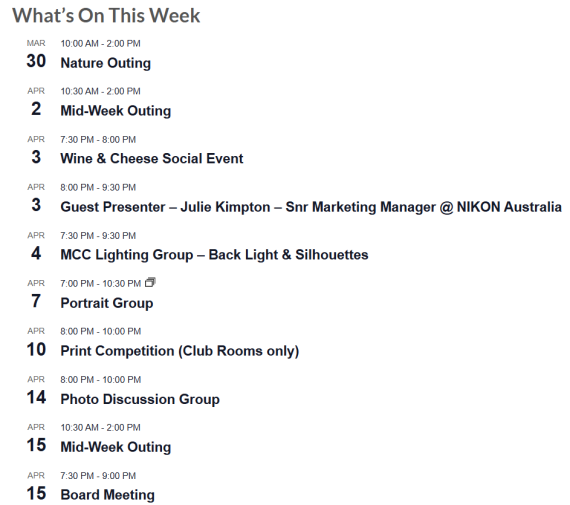The height and width of the screenshot is (505, 570).
Task: Select the MAR 30 date badge
Action: 36,55
